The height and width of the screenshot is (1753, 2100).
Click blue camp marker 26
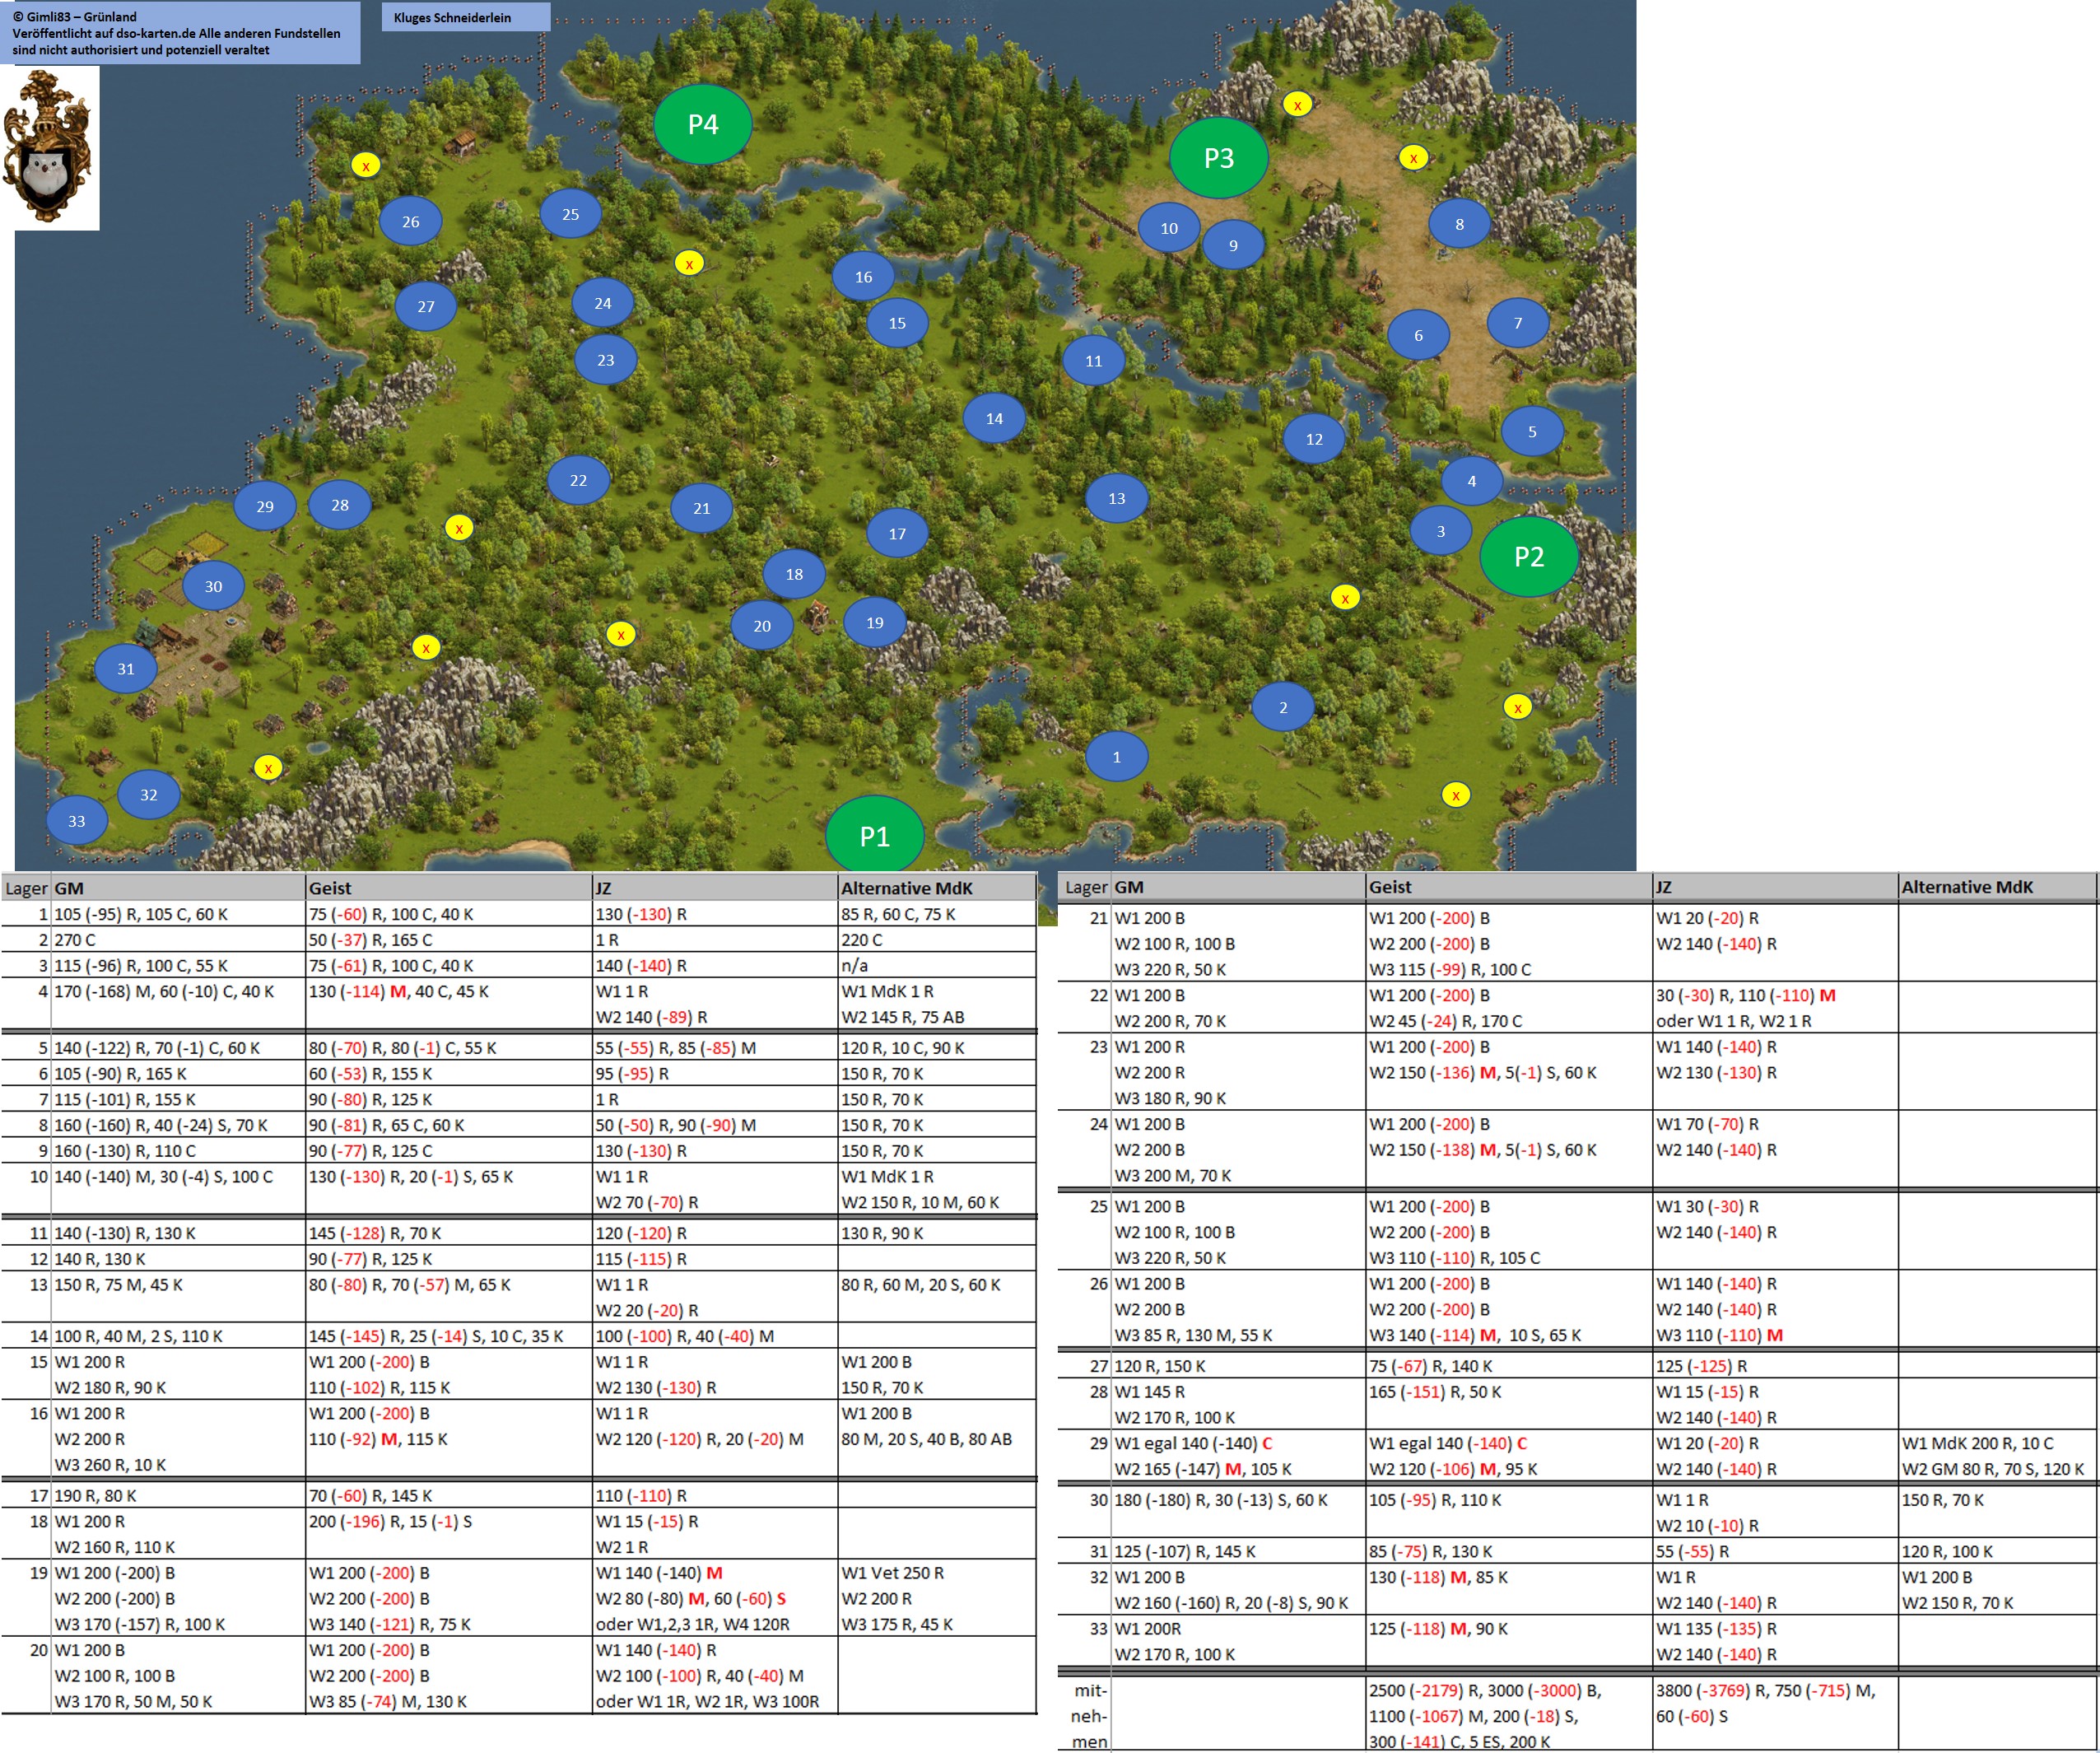tap(410, 222)
